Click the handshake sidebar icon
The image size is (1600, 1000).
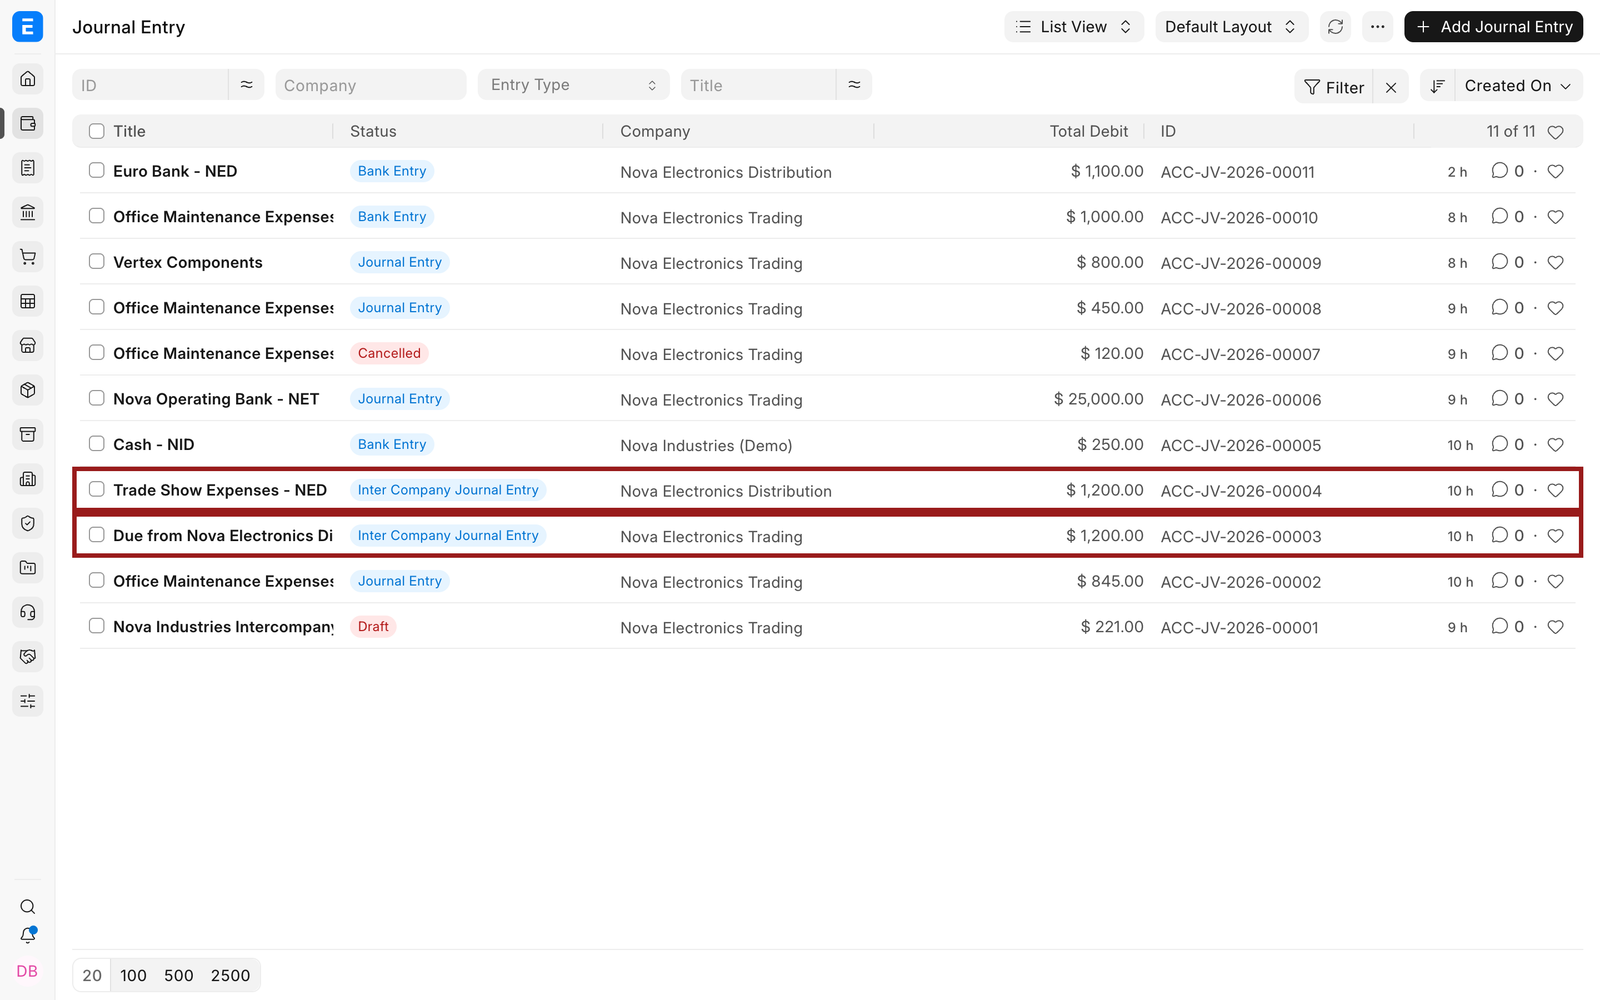pos(28,656)
